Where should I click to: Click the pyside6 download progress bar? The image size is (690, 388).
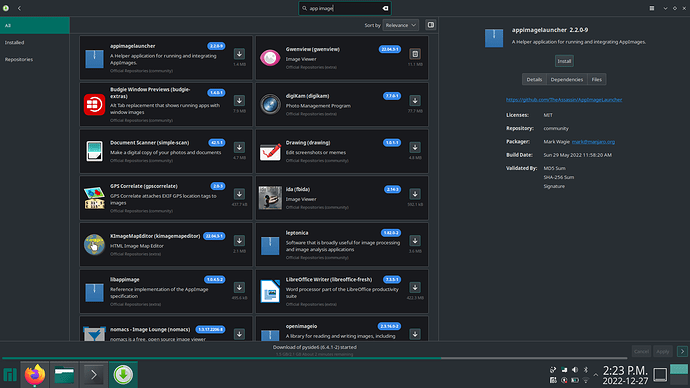click(x=315, y=358)
